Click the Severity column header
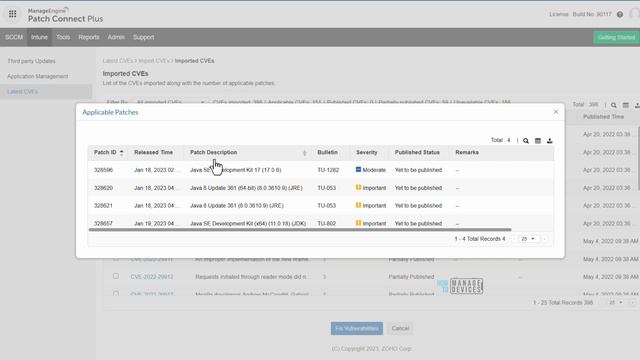 367,152
